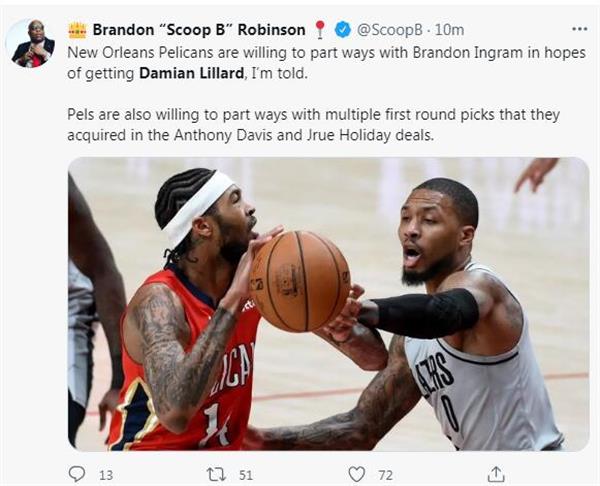Viewport: 600px width, 486px height.
Task: Retweet this post using the retweet icon
Action: (217, 475)
